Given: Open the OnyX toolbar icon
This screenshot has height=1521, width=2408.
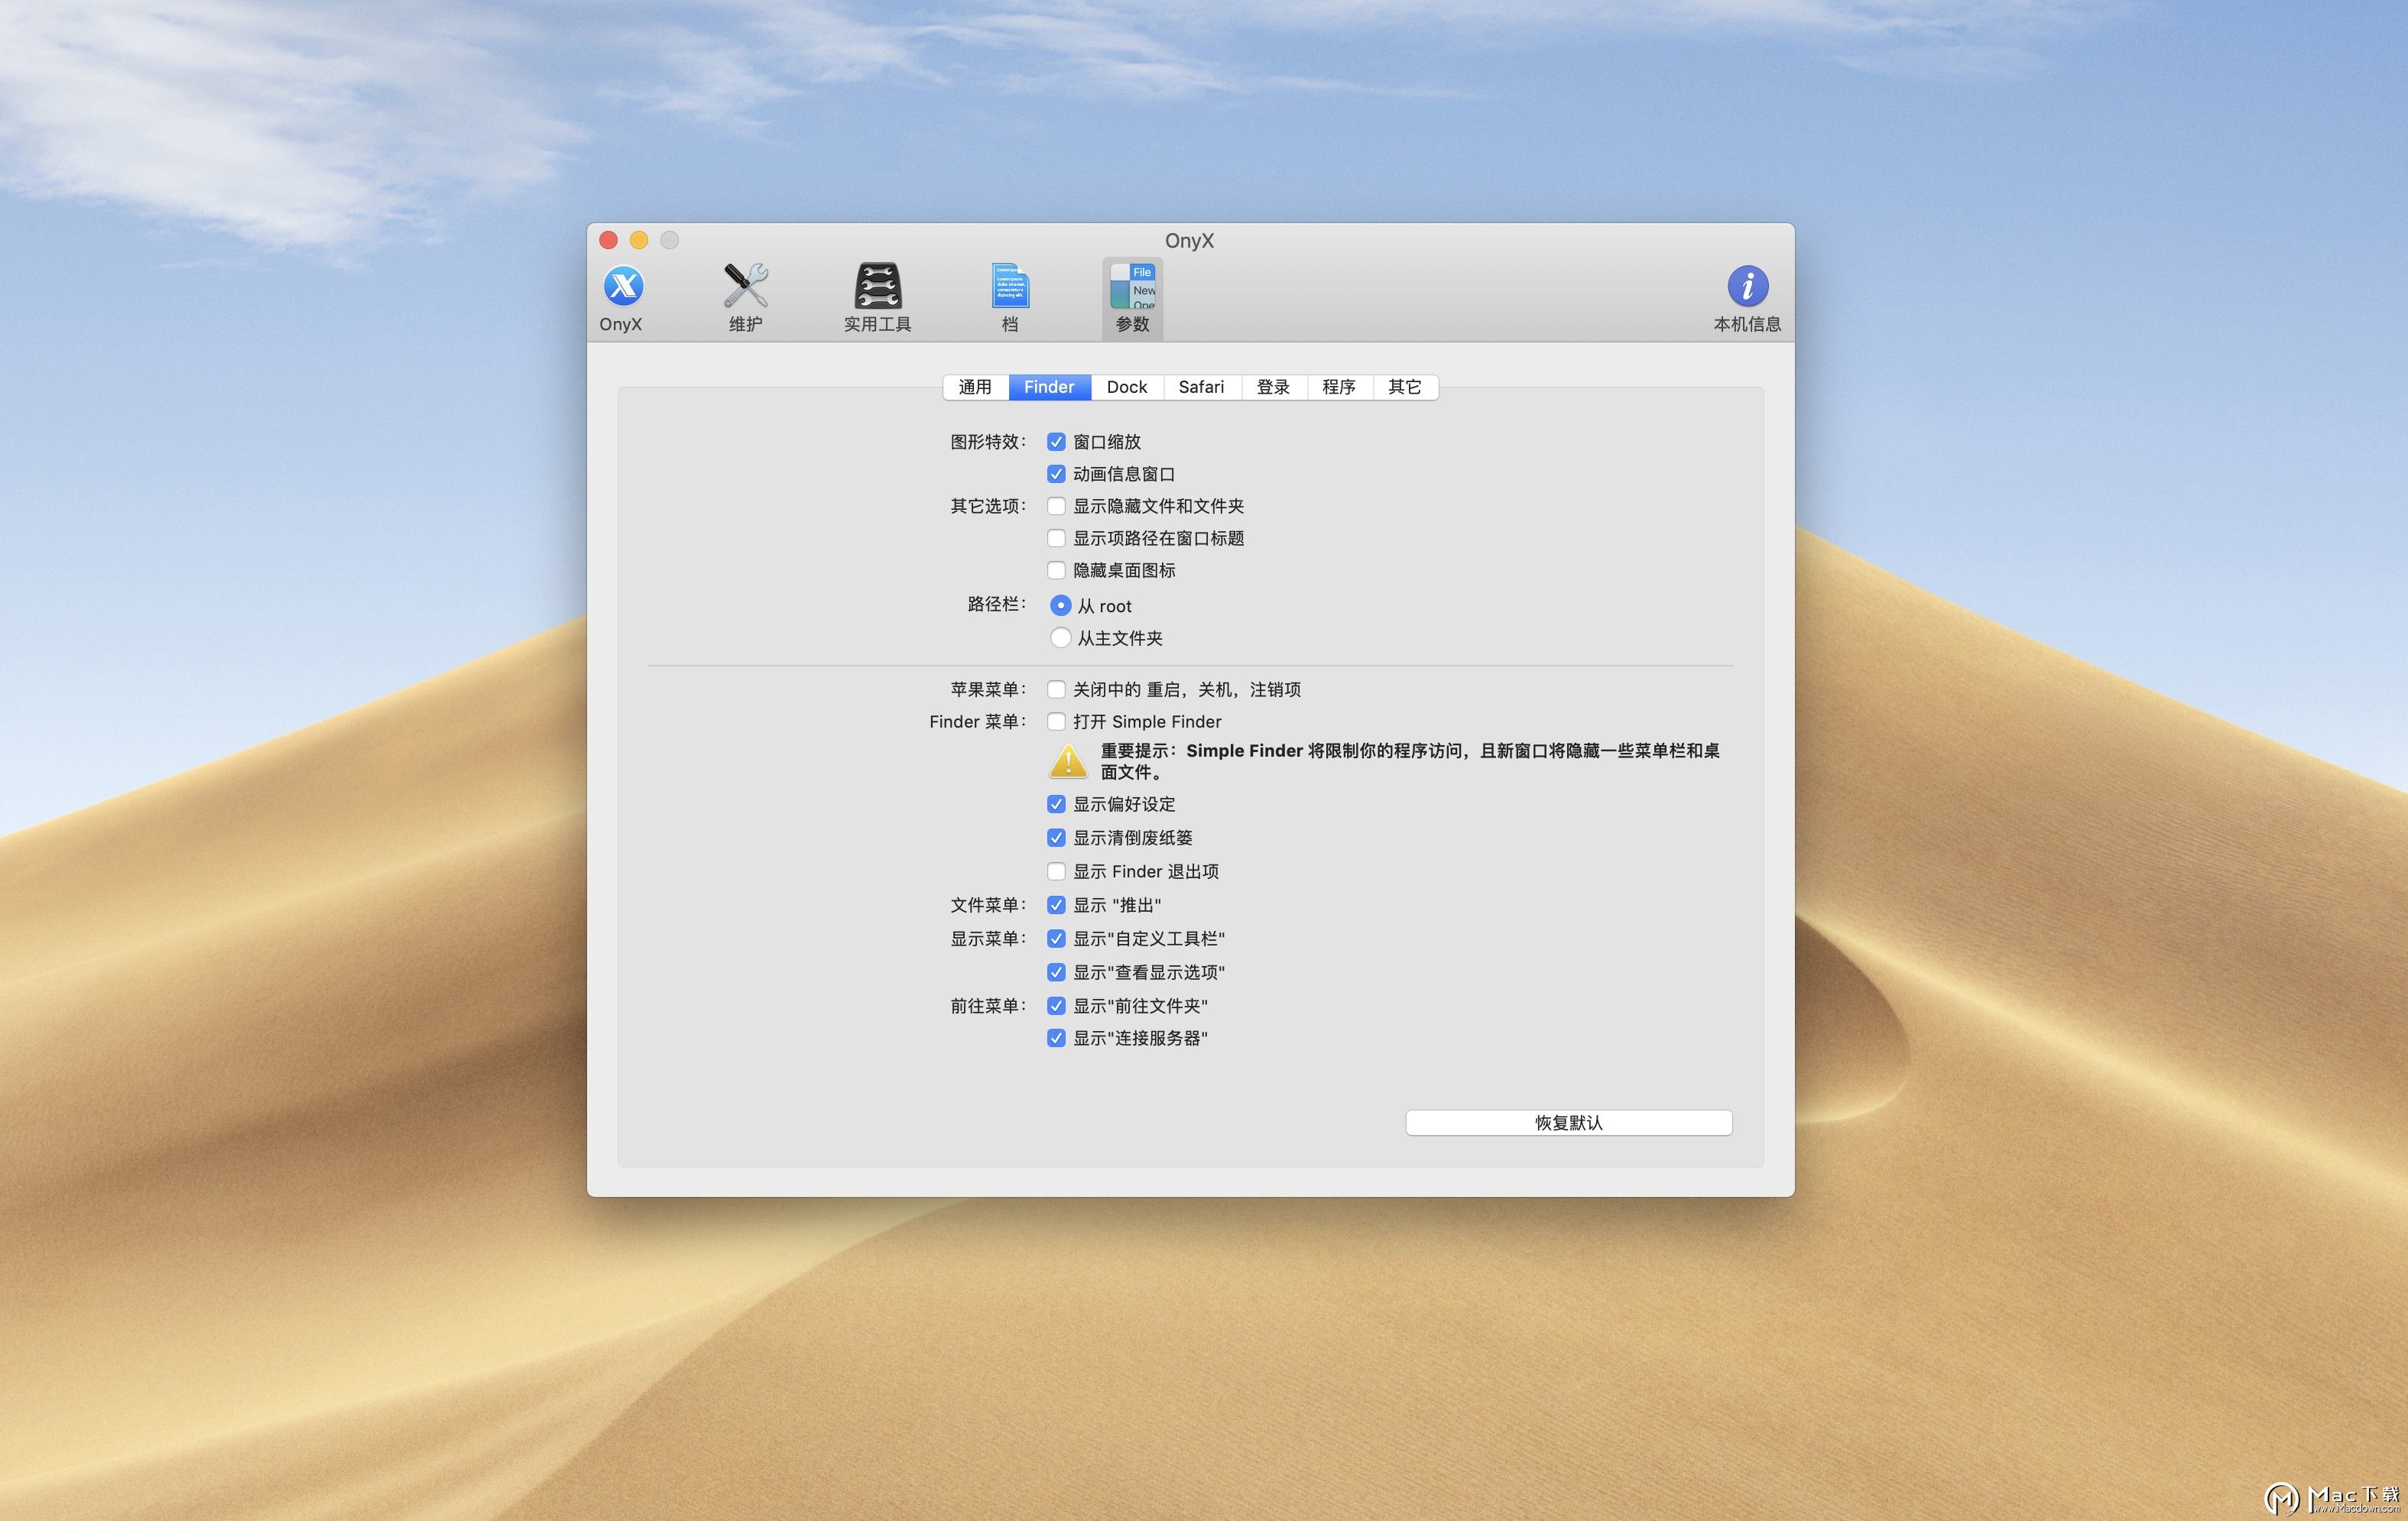Looking at the screenshot, I should [x=622, y=287].
